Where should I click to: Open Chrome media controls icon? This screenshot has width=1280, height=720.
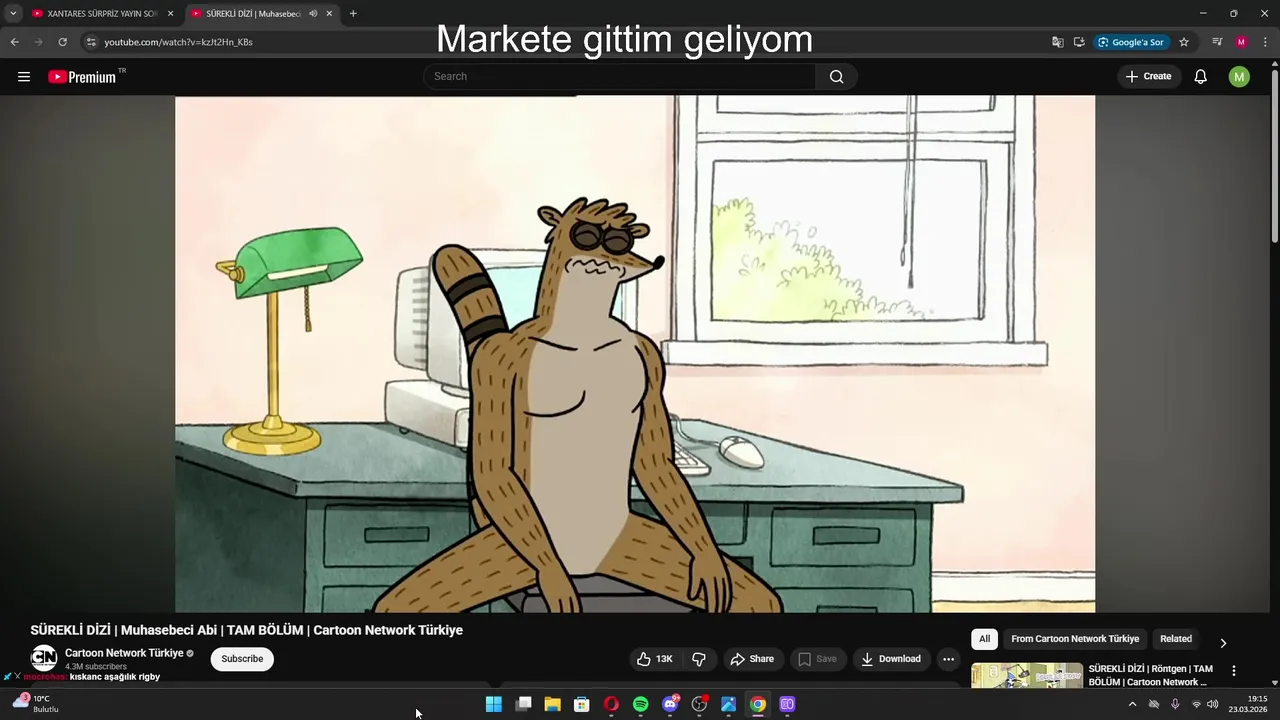(1217, 42)
